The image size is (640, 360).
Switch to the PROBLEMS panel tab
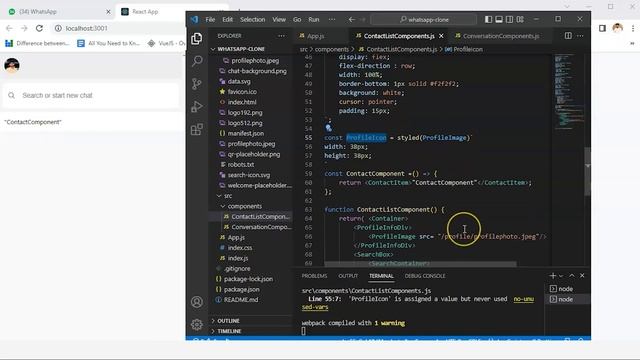click(314, 276)
